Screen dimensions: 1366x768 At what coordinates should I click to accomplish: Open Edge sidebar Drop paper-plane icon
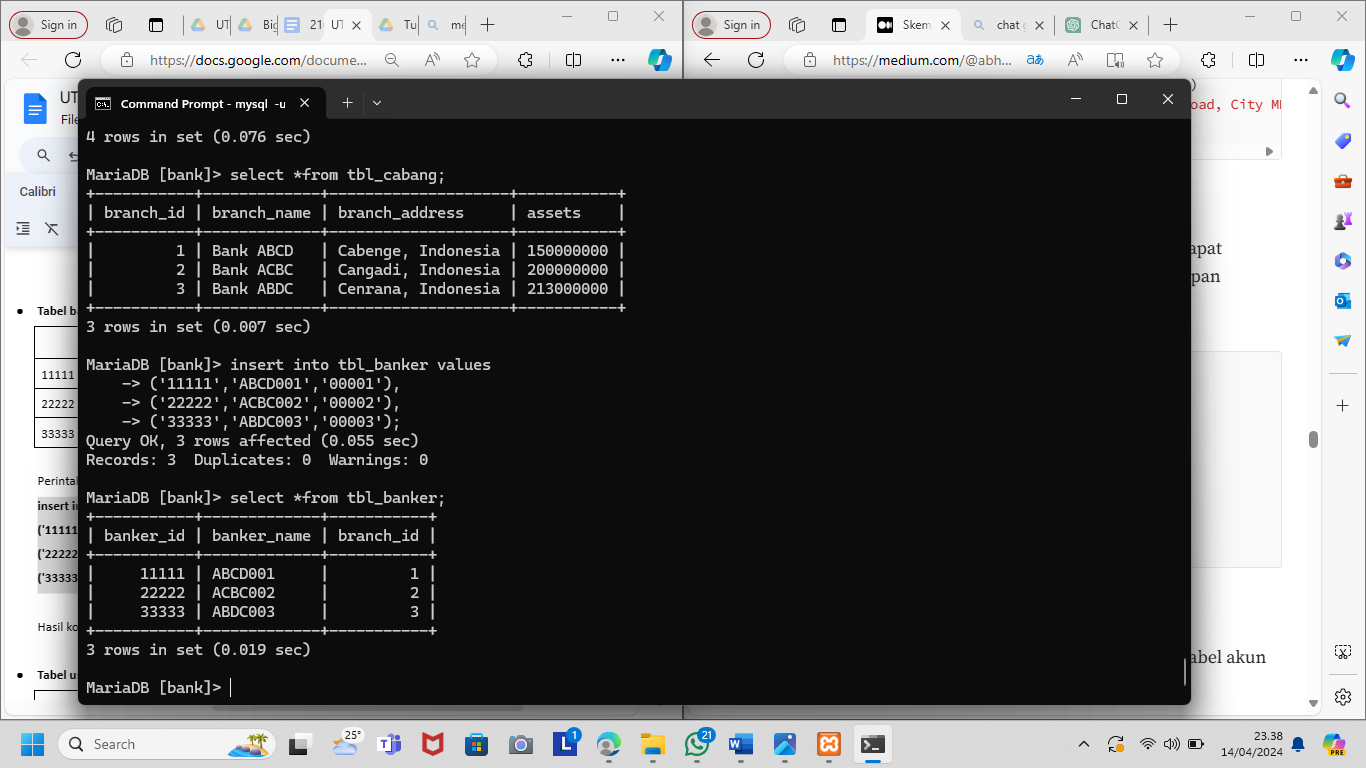tap(1343, 341)
